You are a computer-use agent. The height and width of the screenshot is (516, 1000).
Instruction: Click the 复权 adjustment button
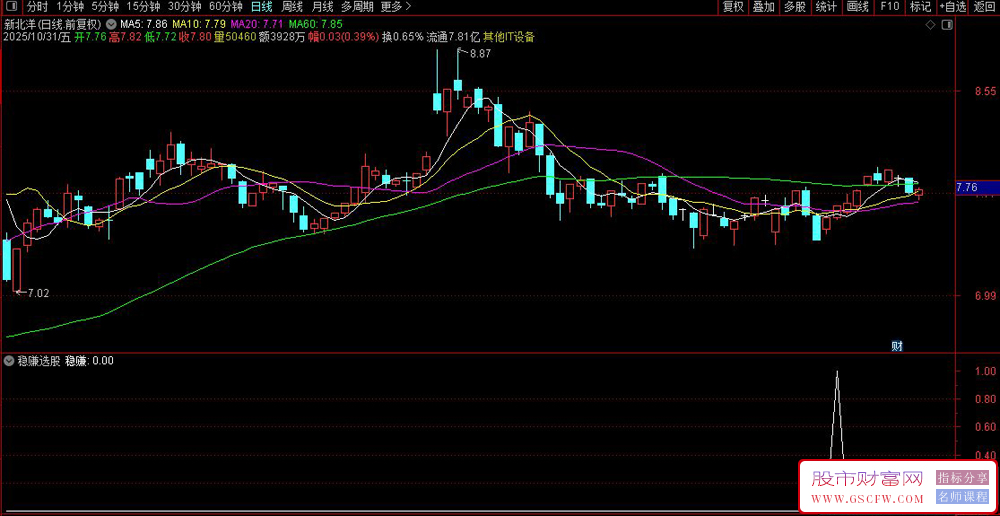click(733, 7)
